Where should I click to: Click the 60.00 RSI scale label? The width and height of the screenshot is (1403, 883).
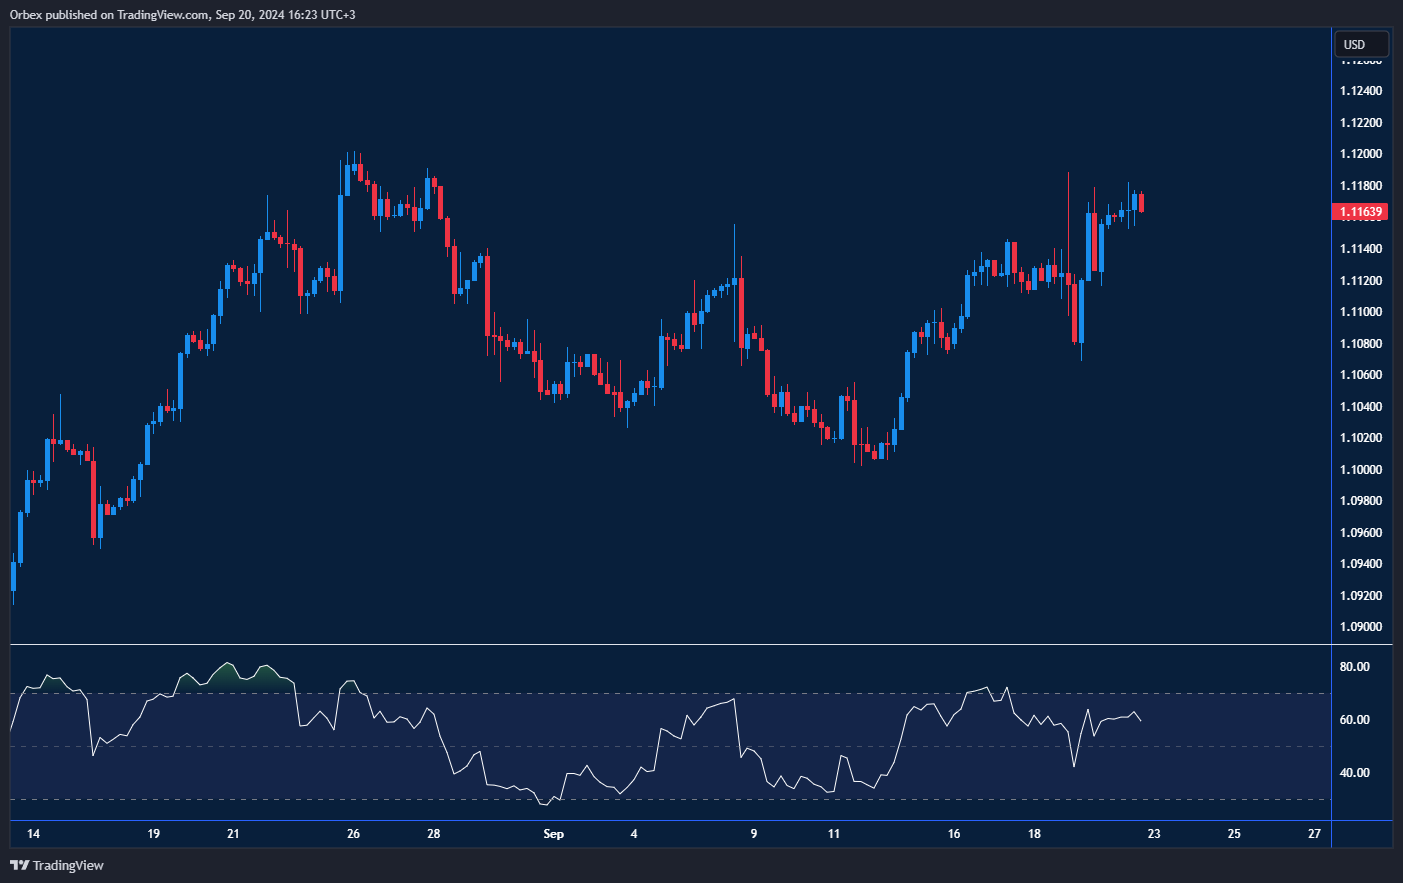tap(1354, 720)
